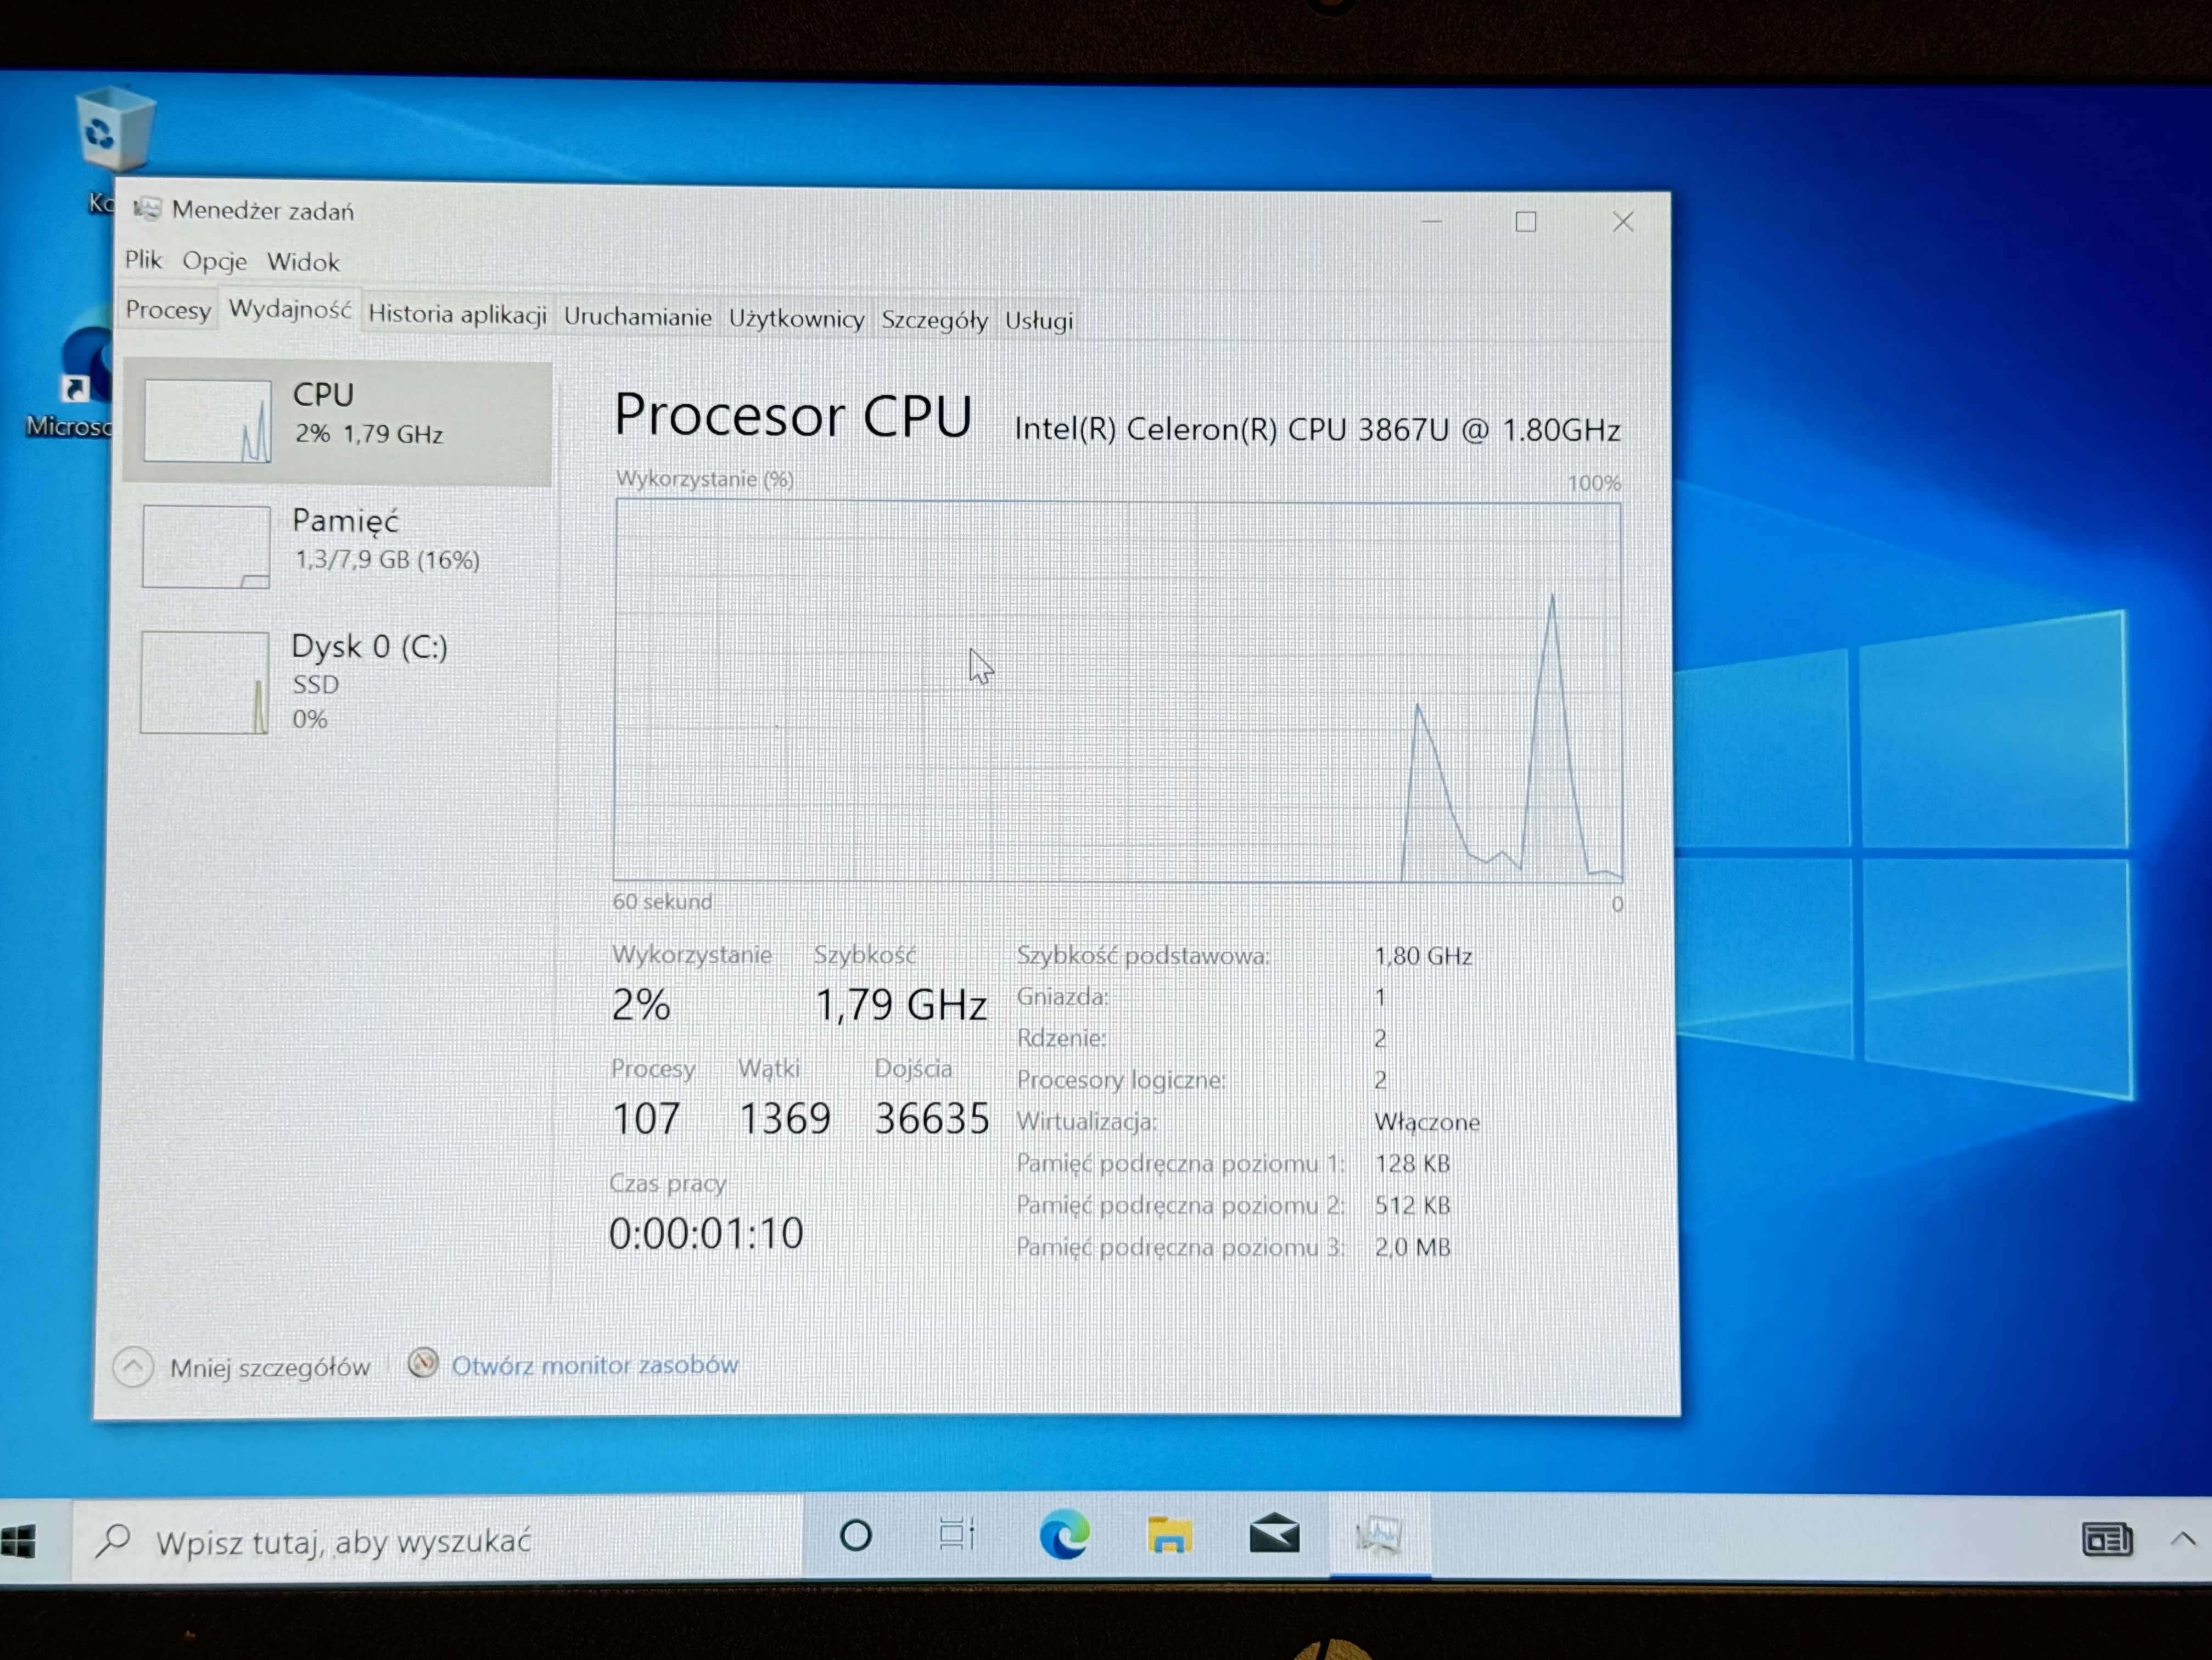
Task: Open the news and interests taskbar icon
Action: click(x=2106, y=1539)
